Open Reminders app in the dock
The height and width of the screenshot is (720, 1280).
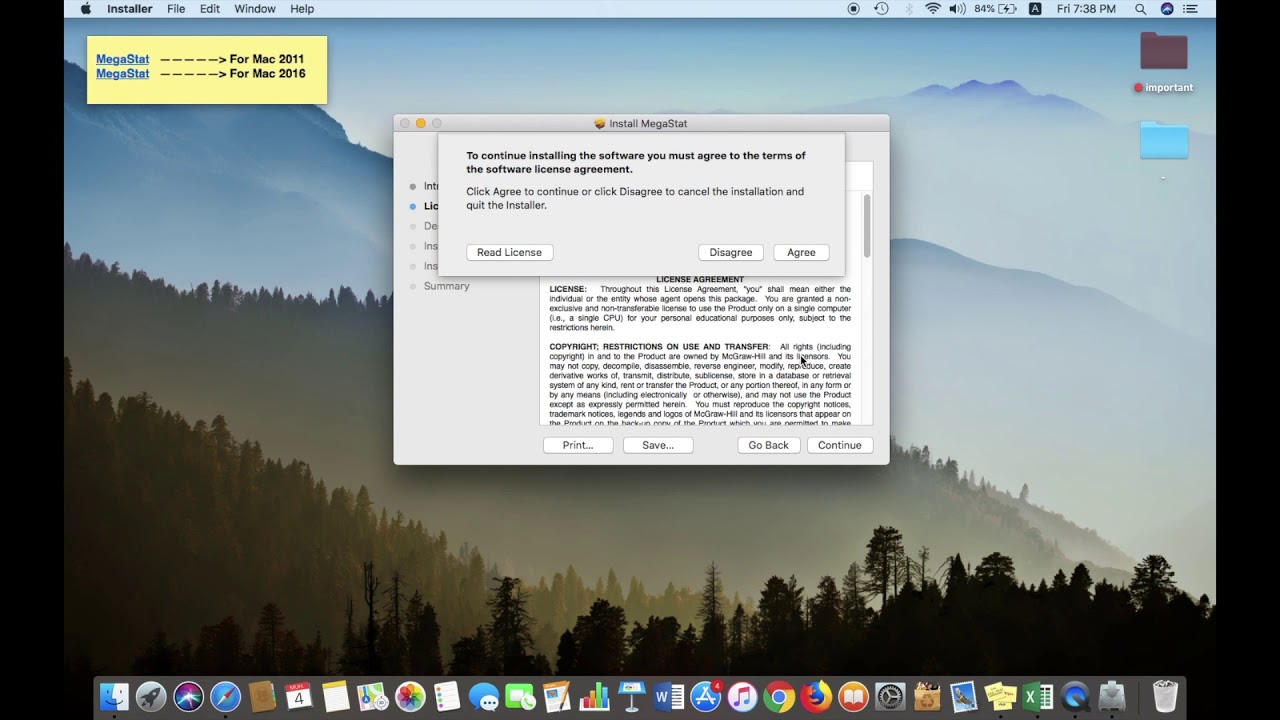447,696
